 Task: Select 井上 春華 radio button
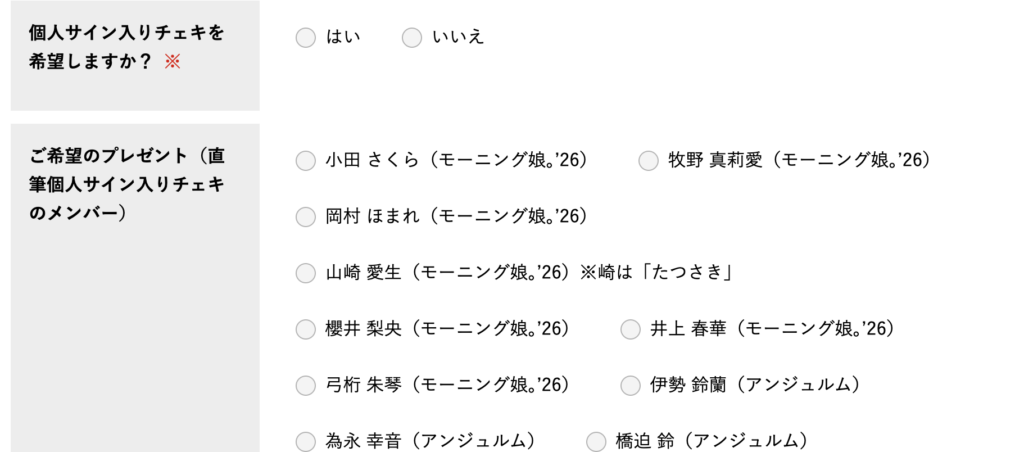[630, 329]
